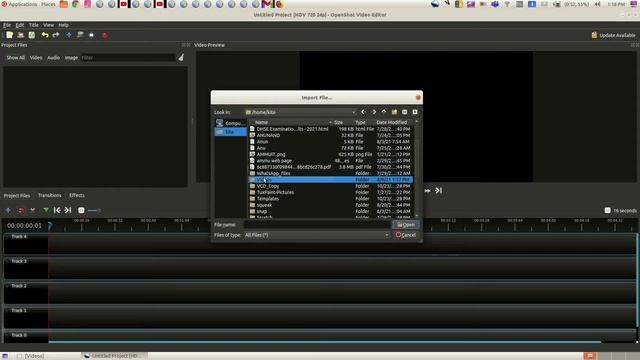Click the Update Available notice

(x=613, y=35)
